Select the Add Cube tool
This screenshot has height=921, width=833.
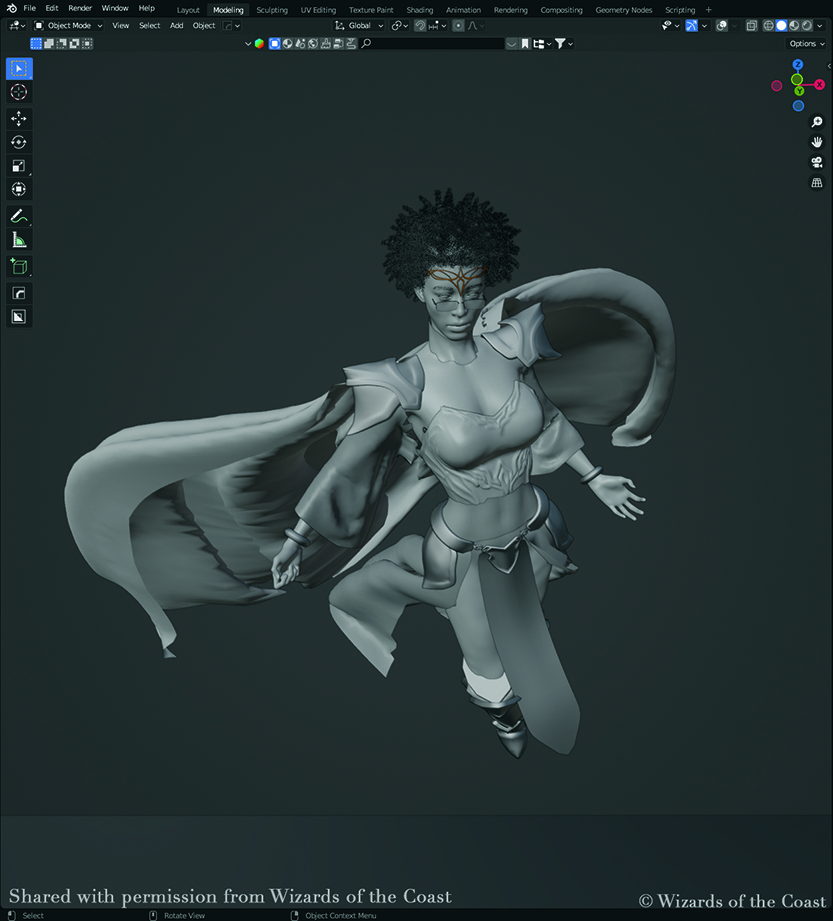[x=19, y=267]
